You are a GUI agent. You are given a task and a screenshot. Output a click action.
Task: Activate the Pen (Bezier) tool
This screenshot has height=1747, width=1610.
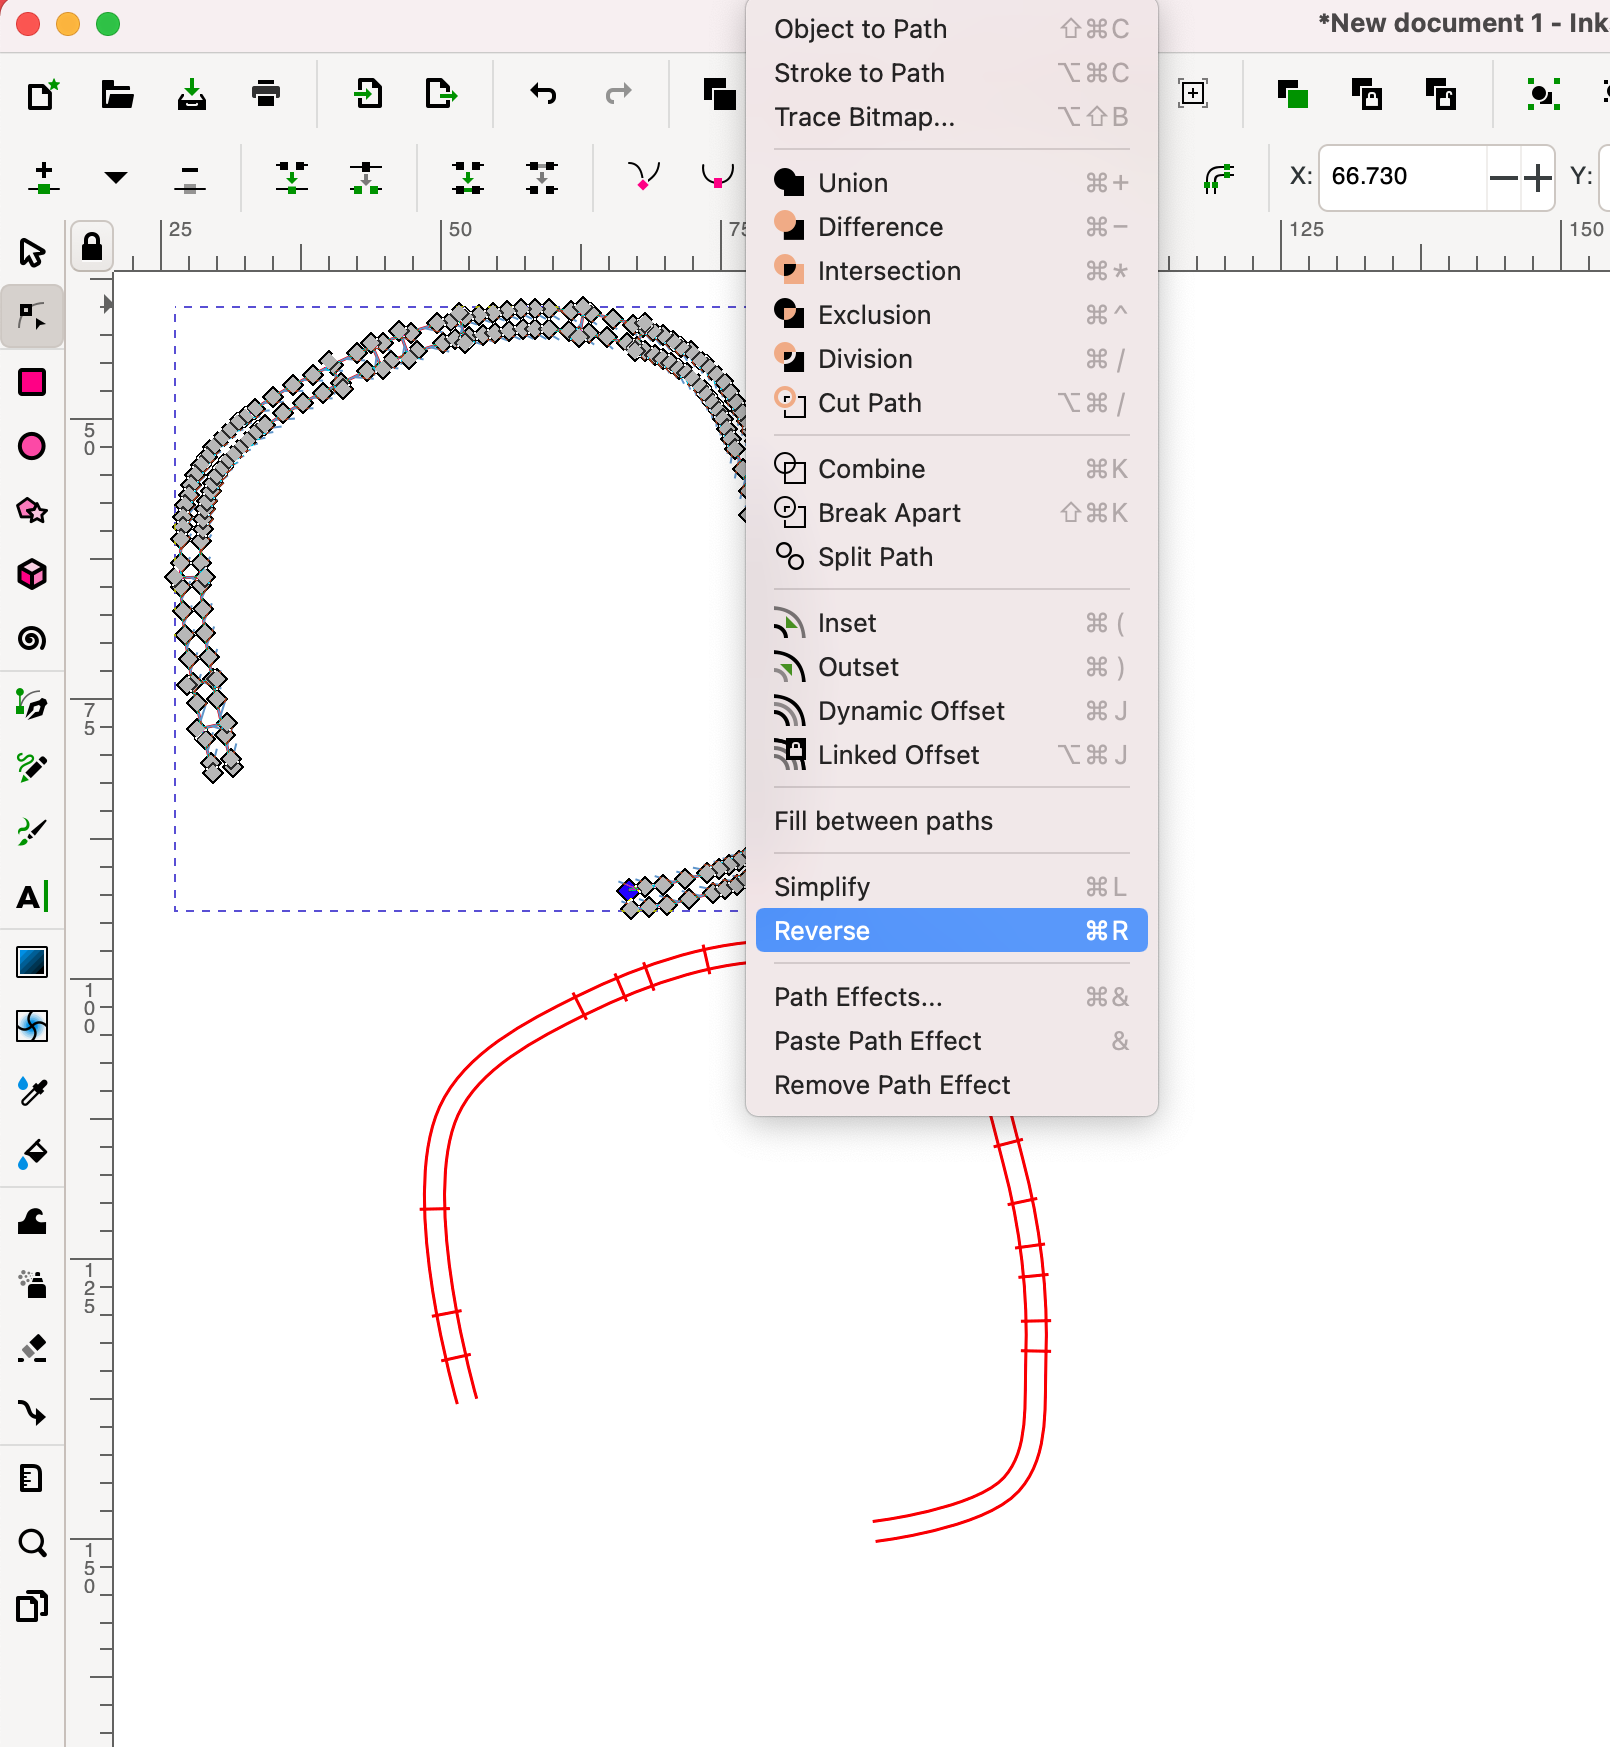(32, 704)
